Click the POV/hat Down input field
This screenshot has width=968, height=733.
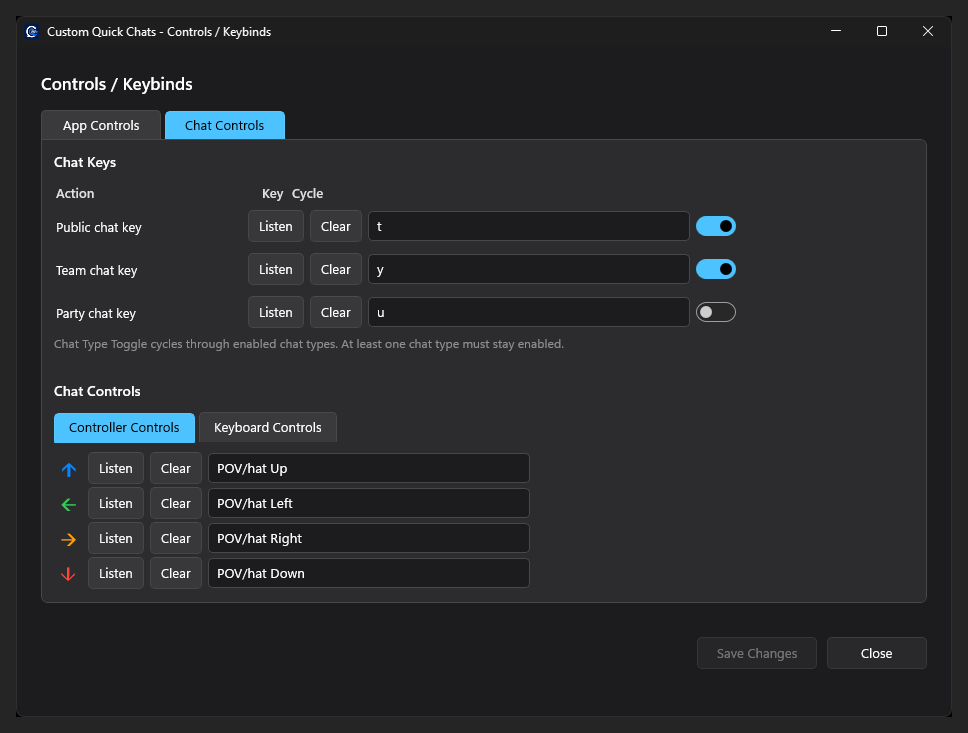[x=369, y=573]
